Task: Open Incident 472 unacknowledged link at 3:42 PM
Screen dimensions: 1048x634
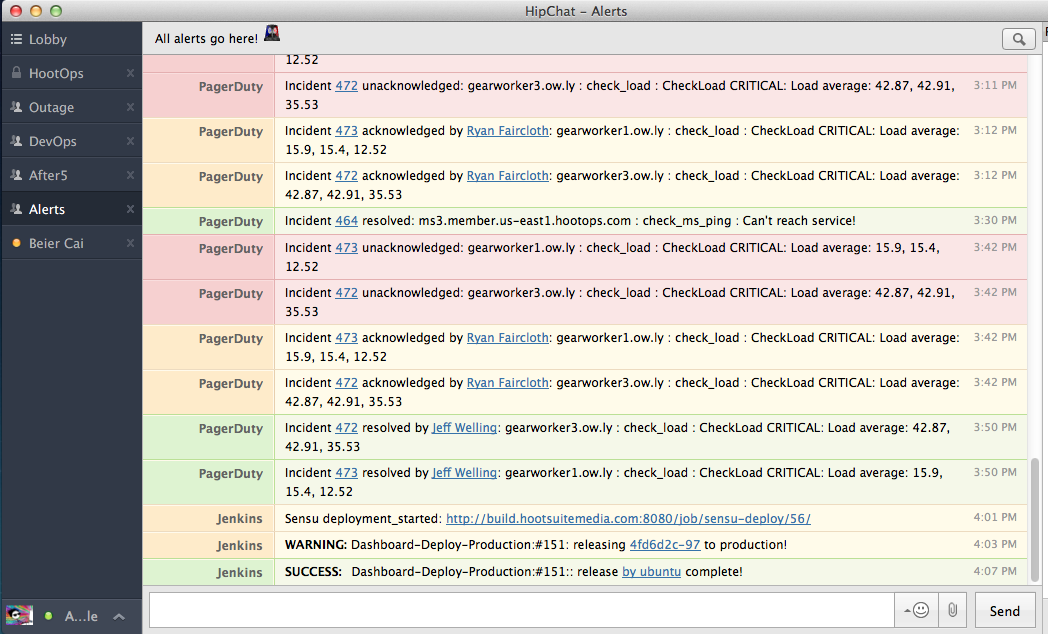Action: point(346,293)
